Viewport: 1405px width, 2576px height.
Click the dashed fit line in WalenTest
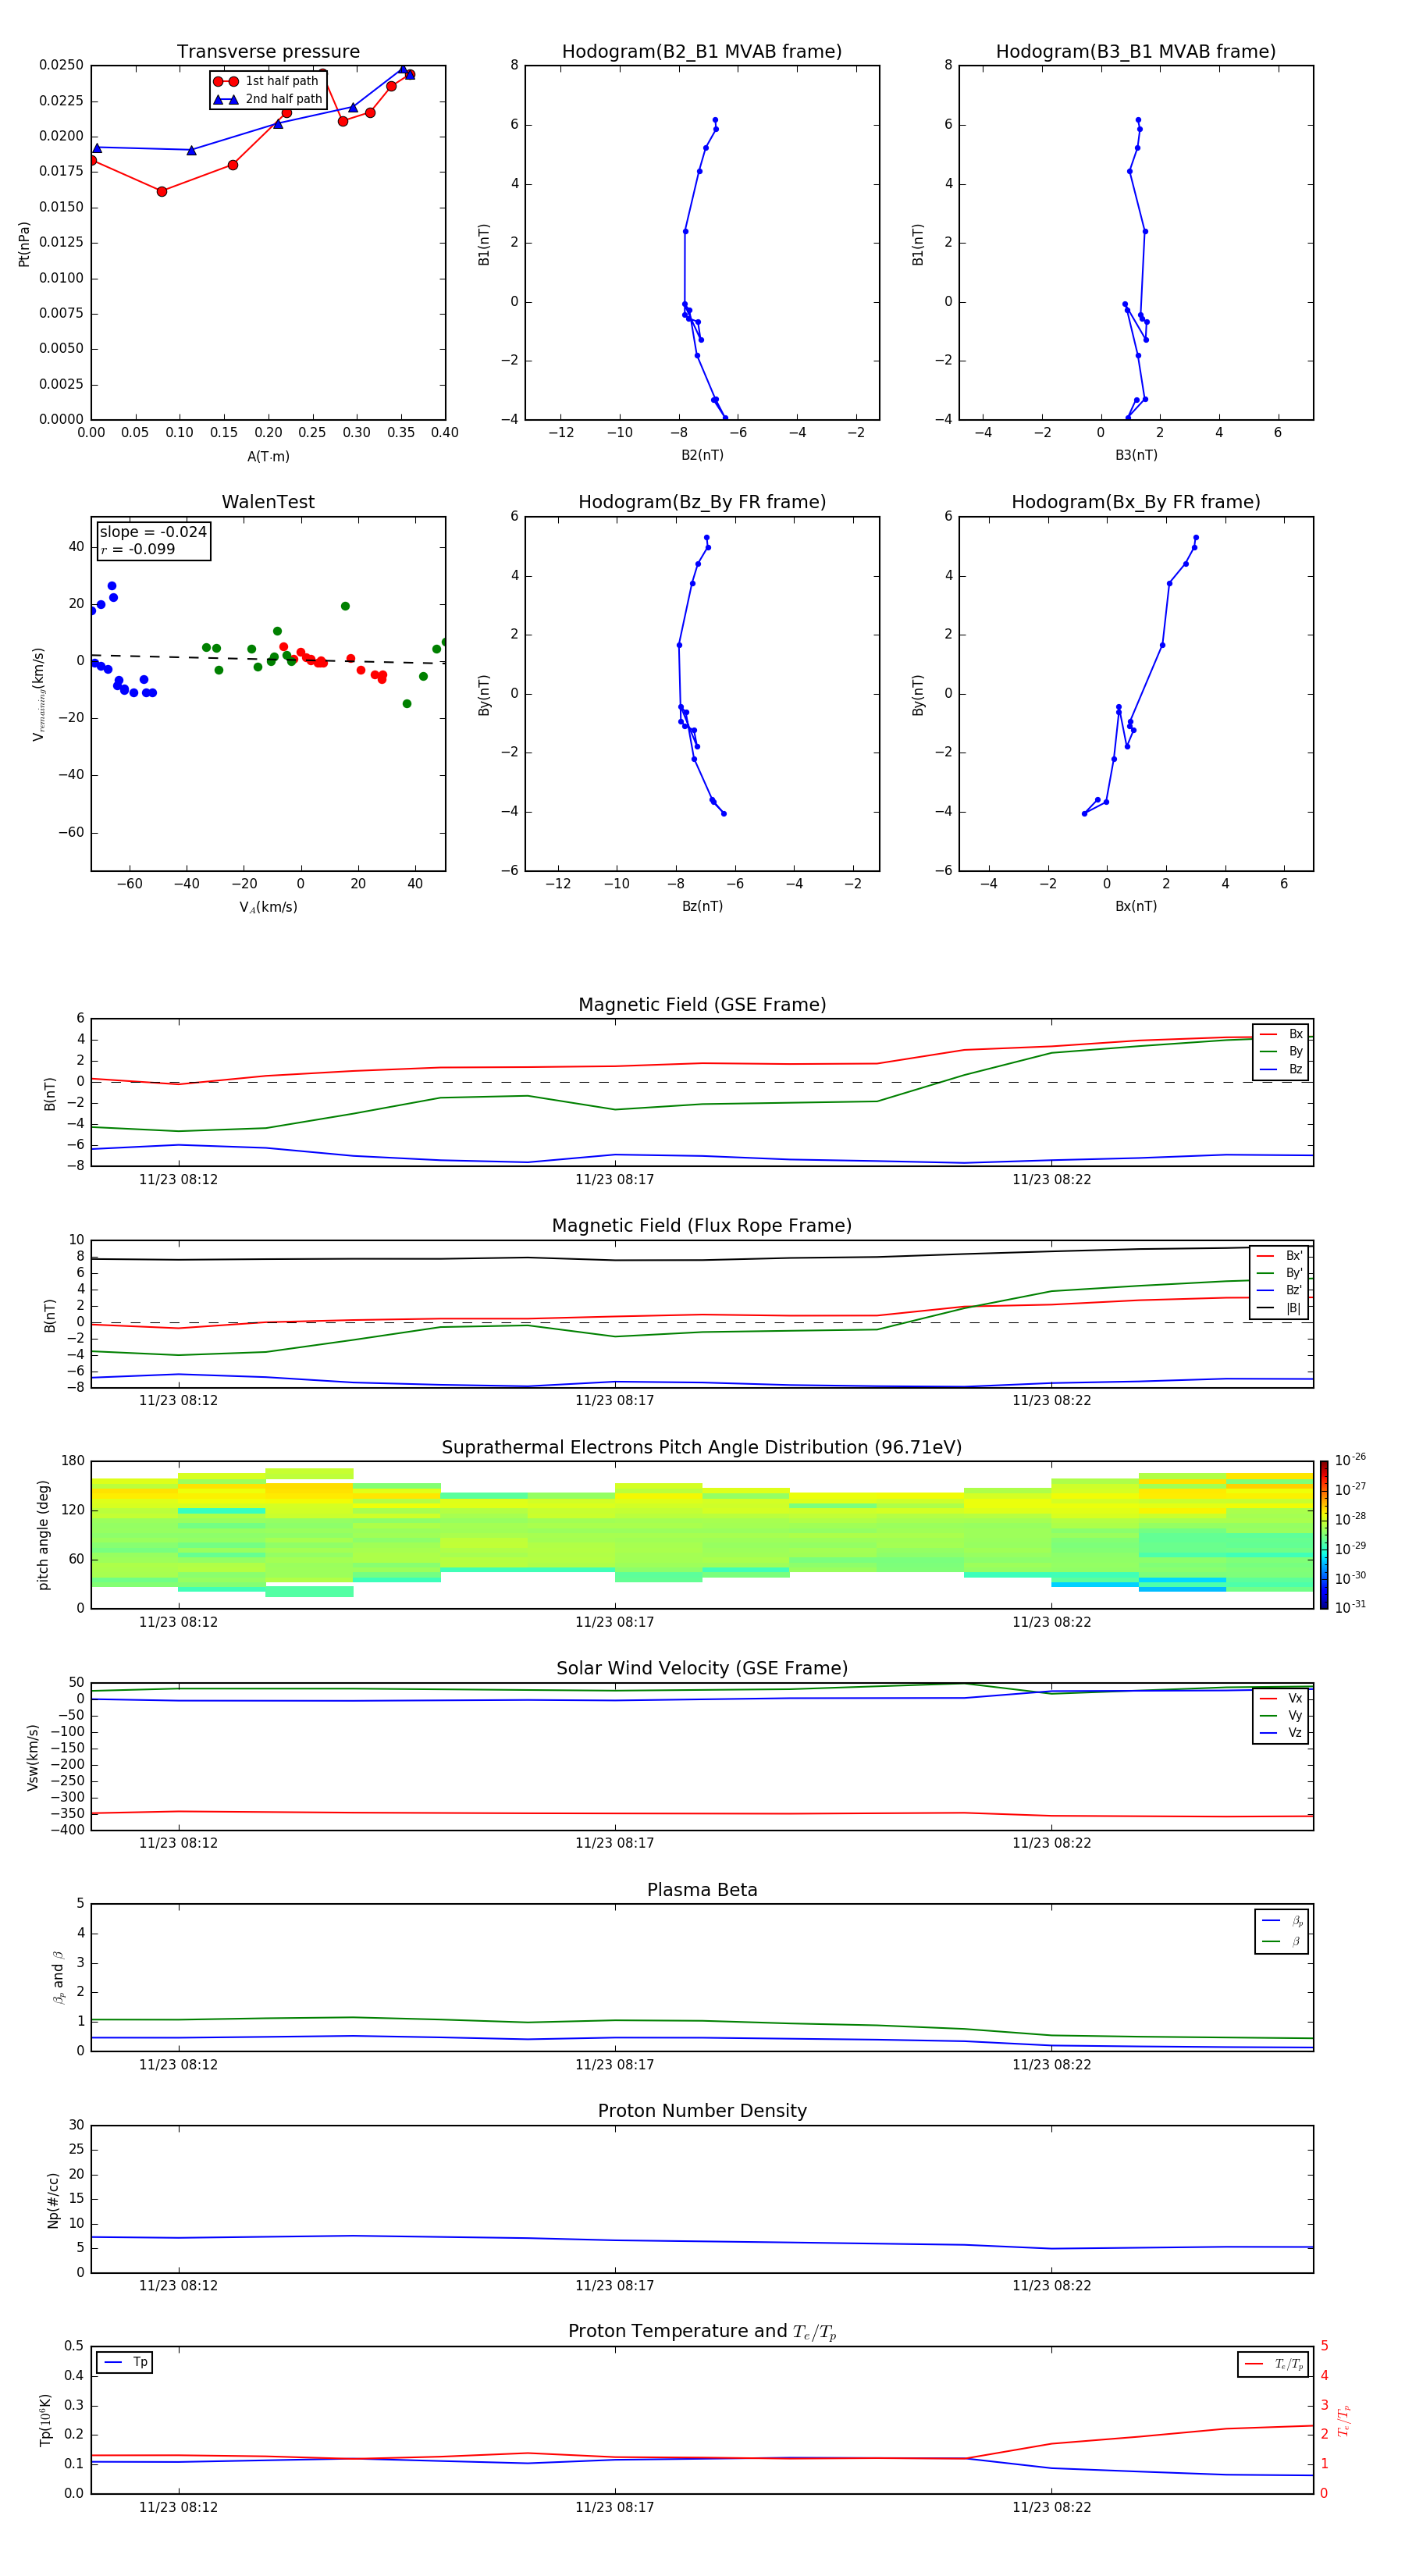(268, 659)
